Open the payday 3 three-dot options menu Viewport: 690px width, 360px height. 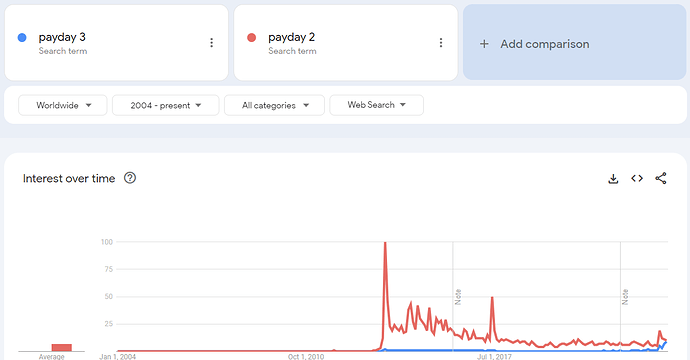tap(212, 43)
